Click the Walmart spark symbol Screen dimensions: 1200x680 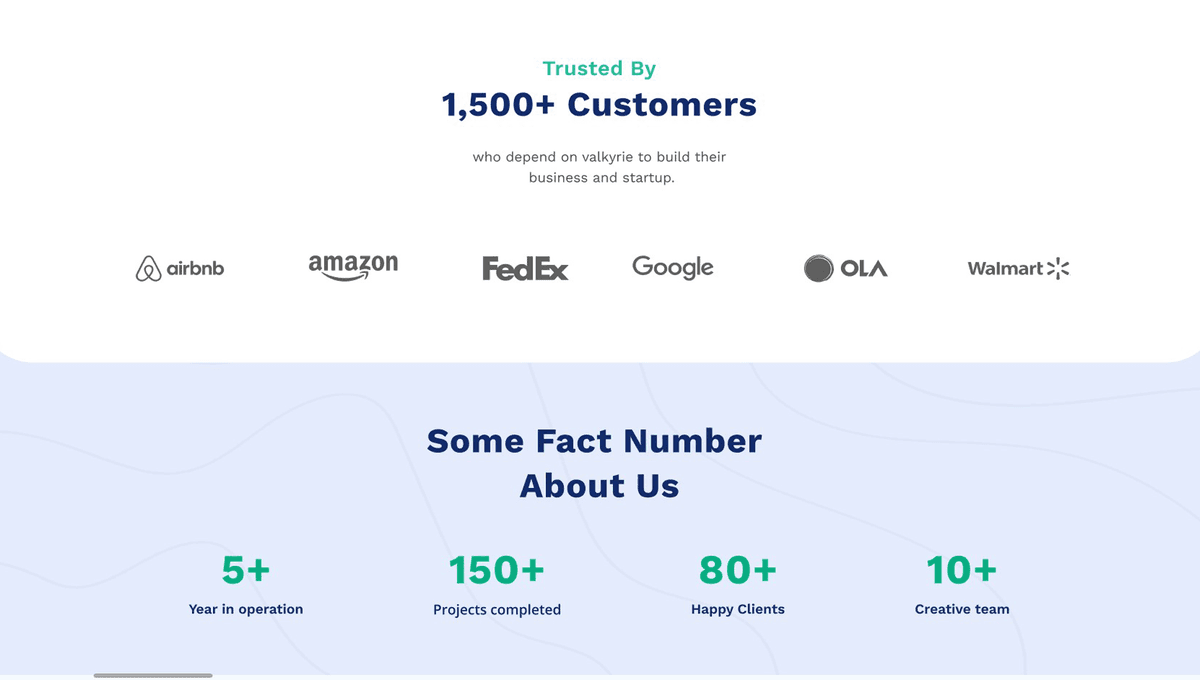tap(1058, 268)
